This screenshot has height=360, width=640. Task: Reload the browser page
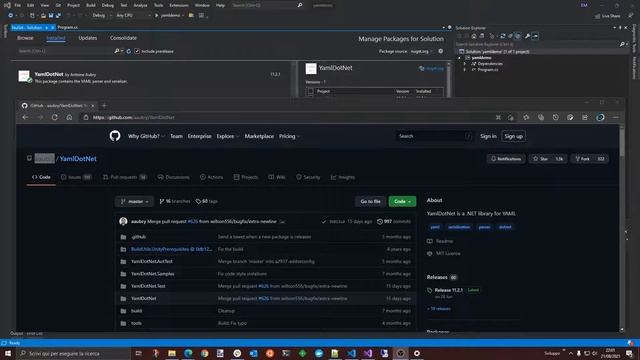point(54,117)
